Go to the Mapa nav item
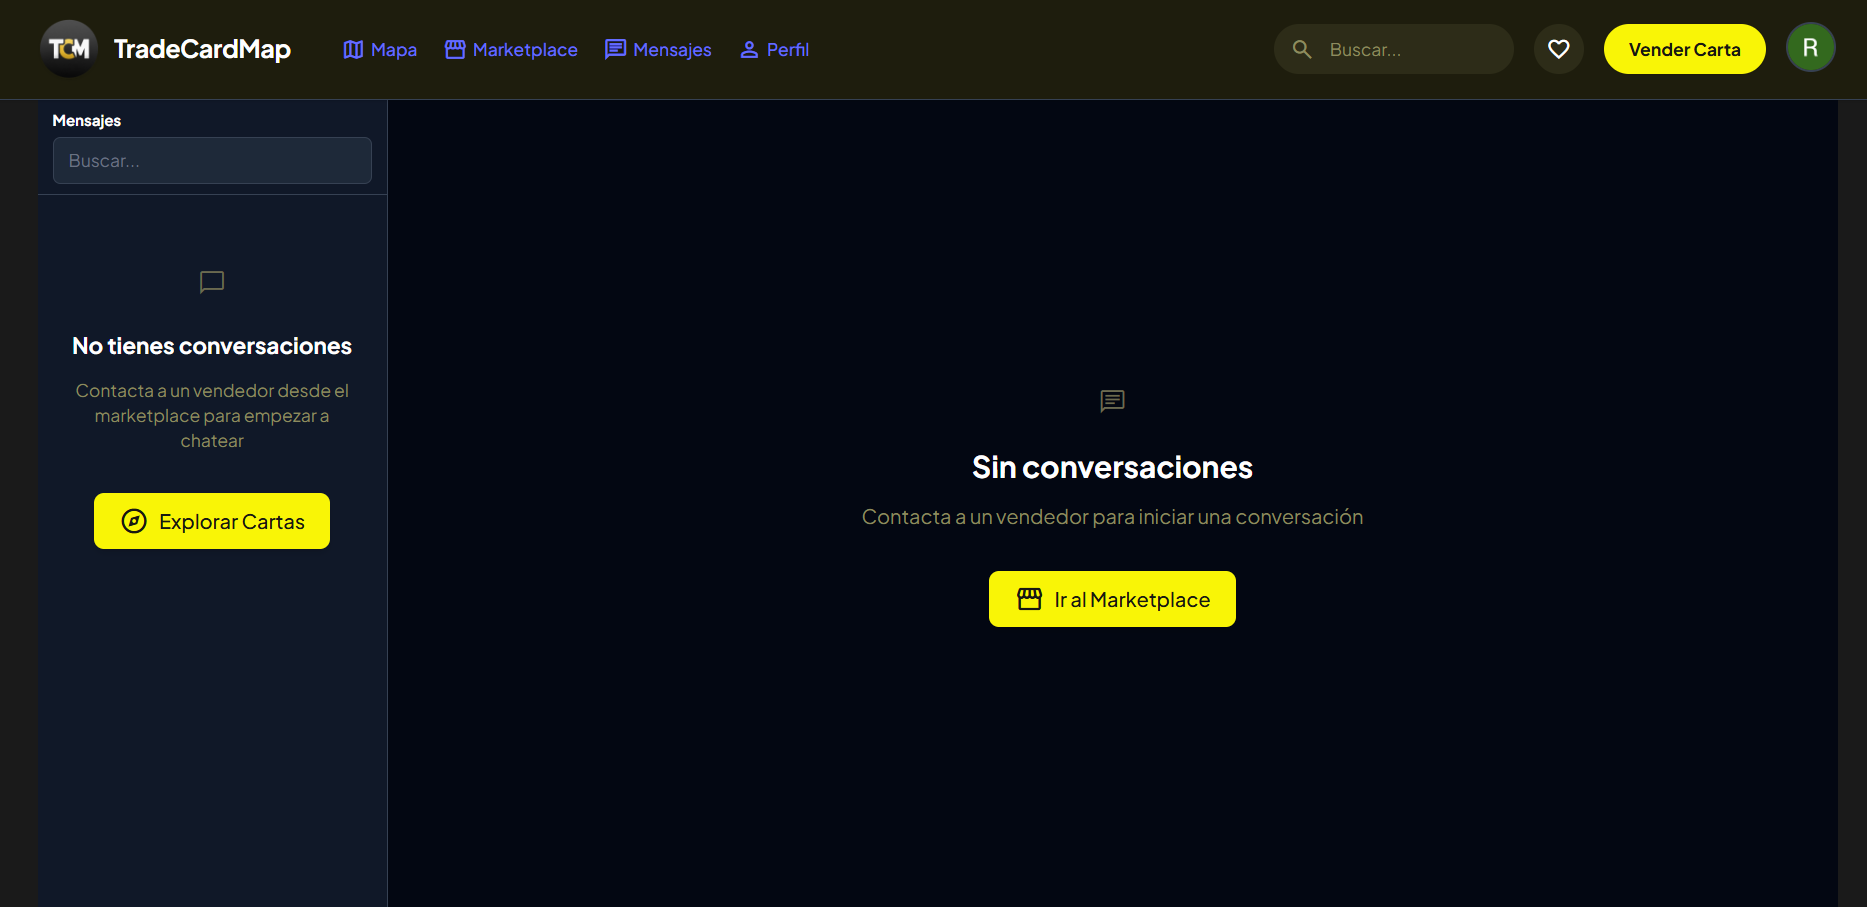 coord(380,50)
